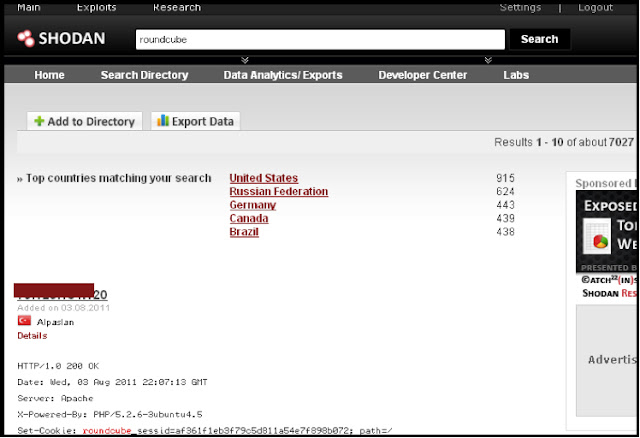Click the Logout link
The image size is (640, 438).
(x=595, y=7)
